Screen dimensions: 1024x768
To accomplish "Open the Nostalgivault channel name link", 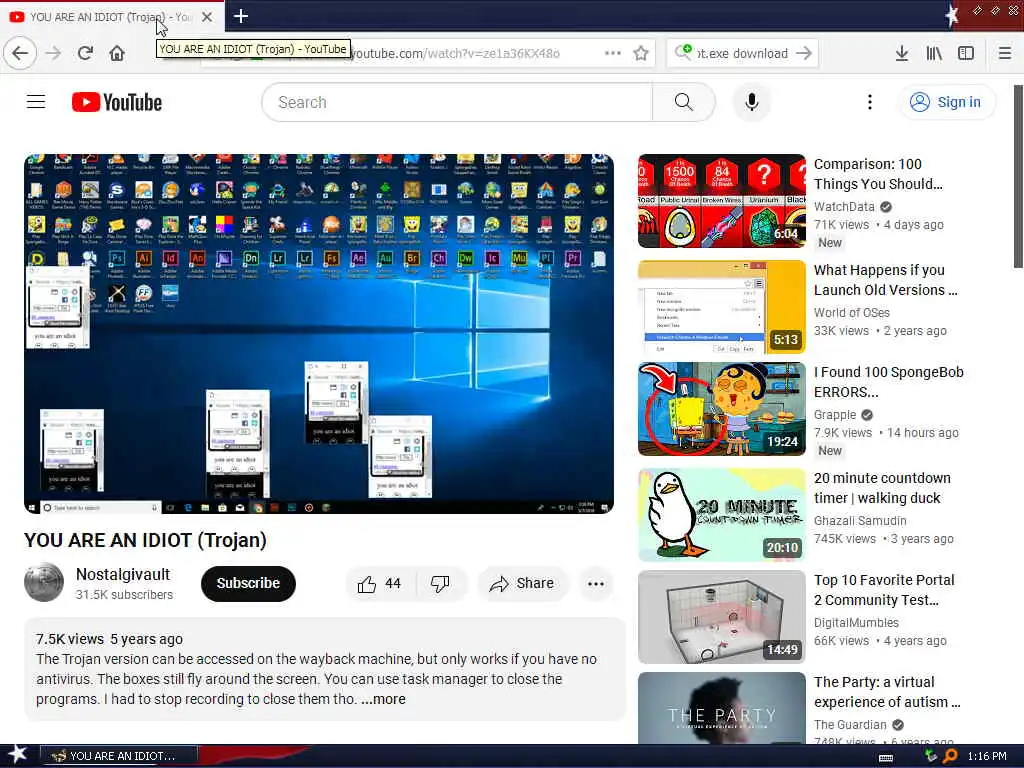I will [x=123, y=574].
